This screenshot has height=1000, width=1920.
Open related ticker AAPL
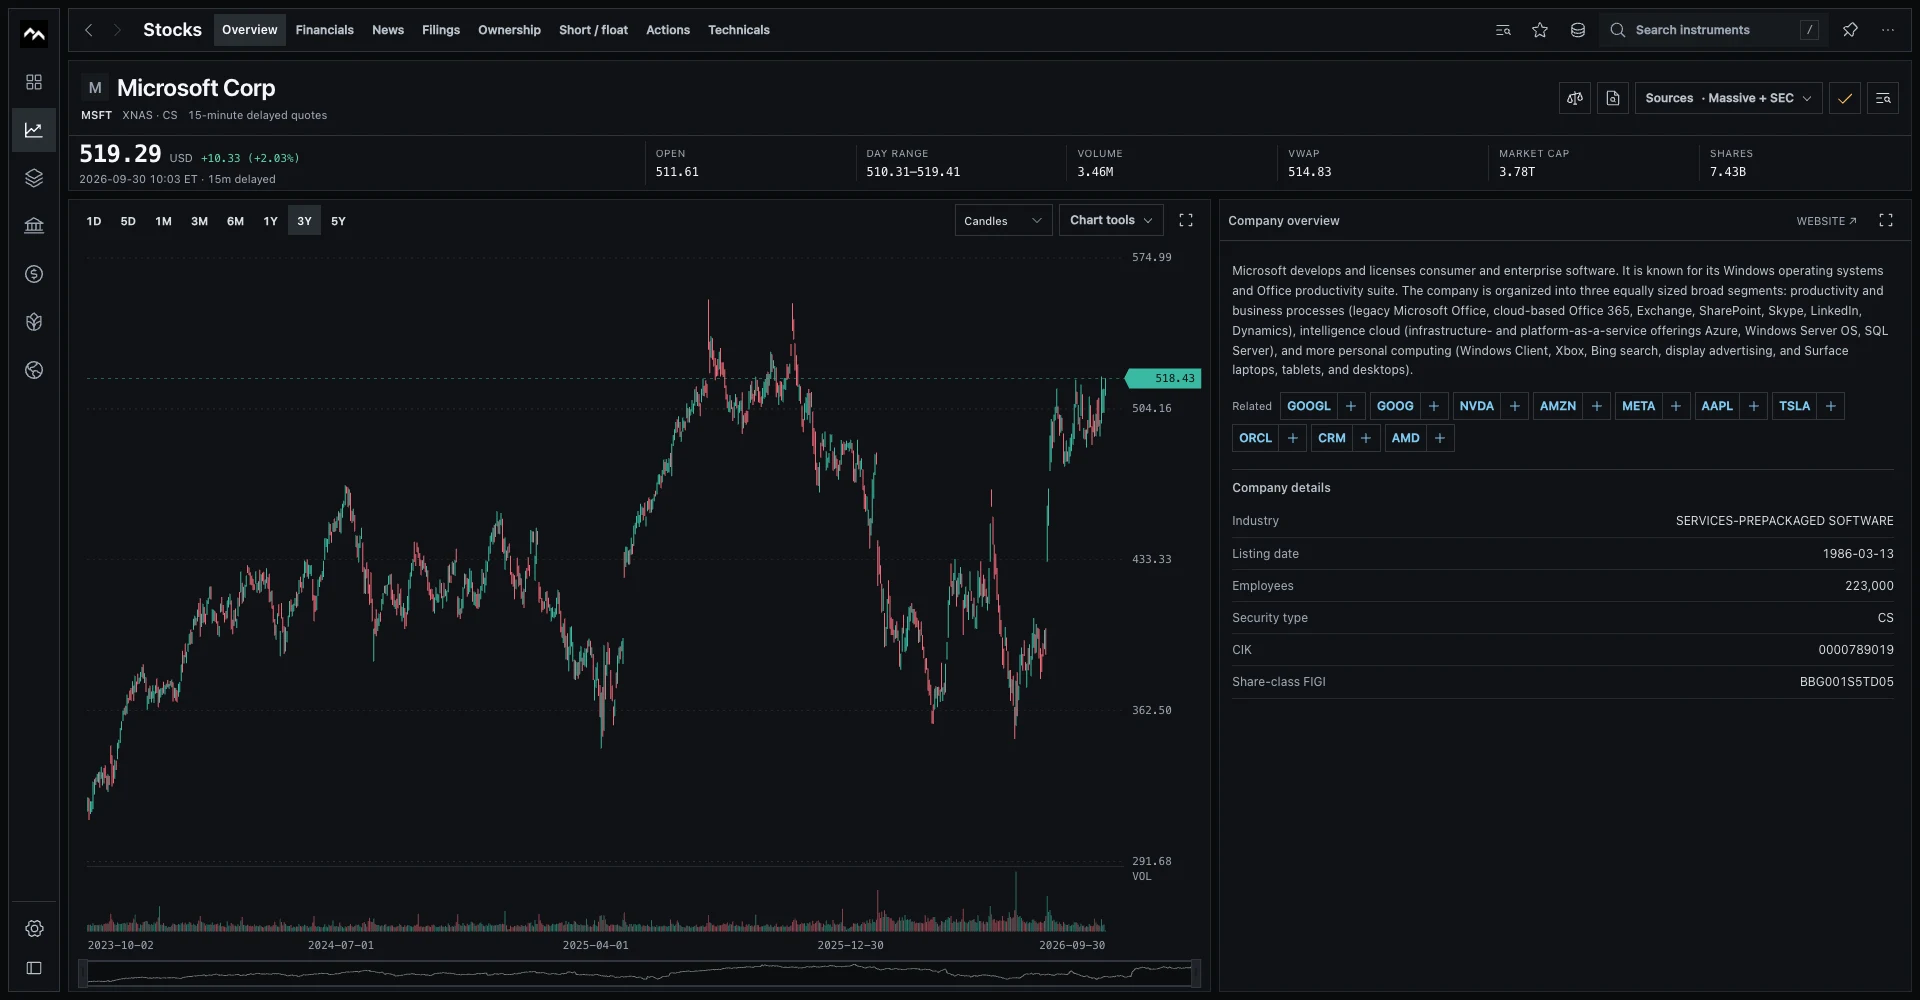click(1717, 406)
